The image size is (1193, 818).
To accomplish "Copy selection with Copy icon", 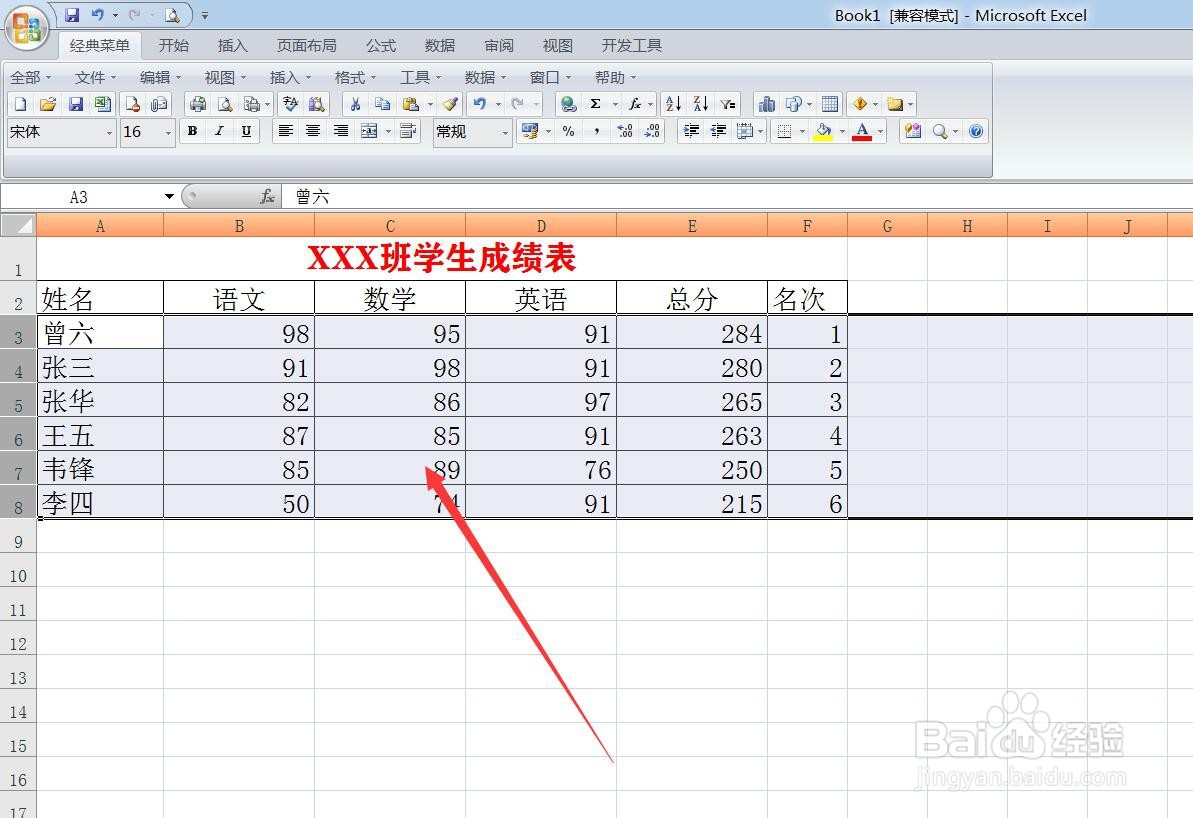I will coord(383,103).
